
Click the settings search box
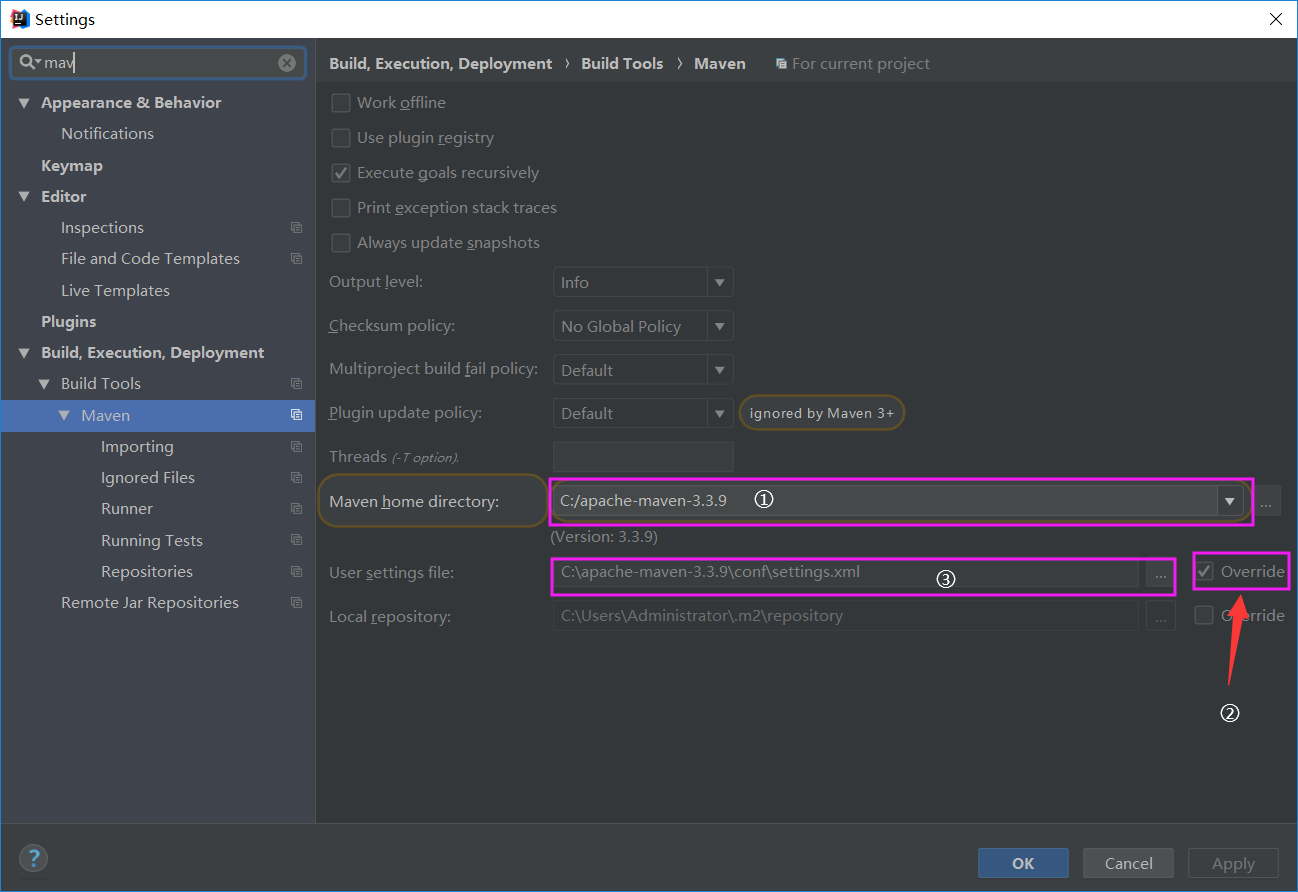click(158, 63)
